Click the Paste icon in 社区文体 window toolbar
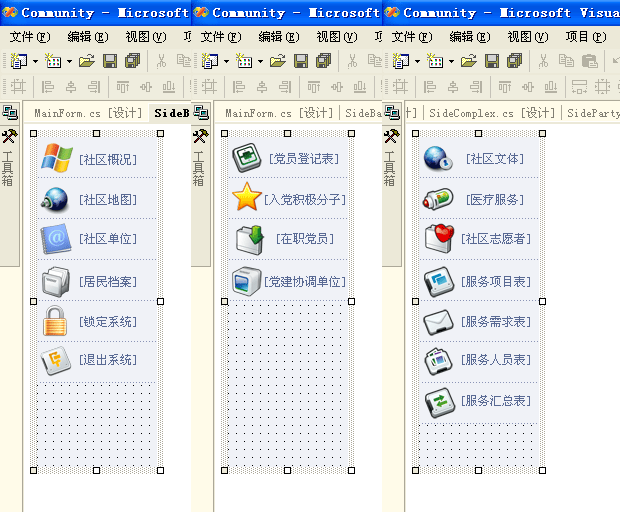 tap(590, 61)
